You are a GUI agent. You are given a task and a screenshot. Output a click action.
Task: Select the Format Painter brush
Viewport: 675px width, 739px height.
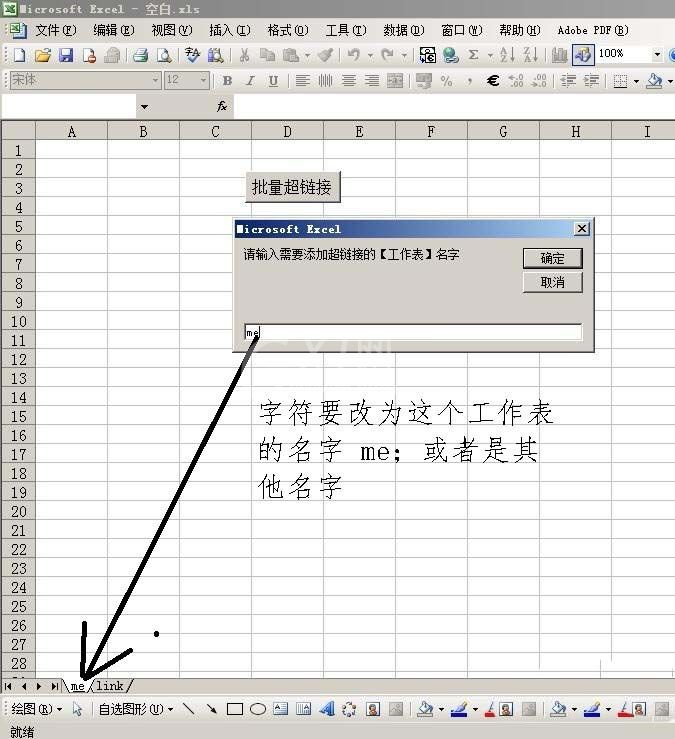pyautogui.click(x=326, y=55)
